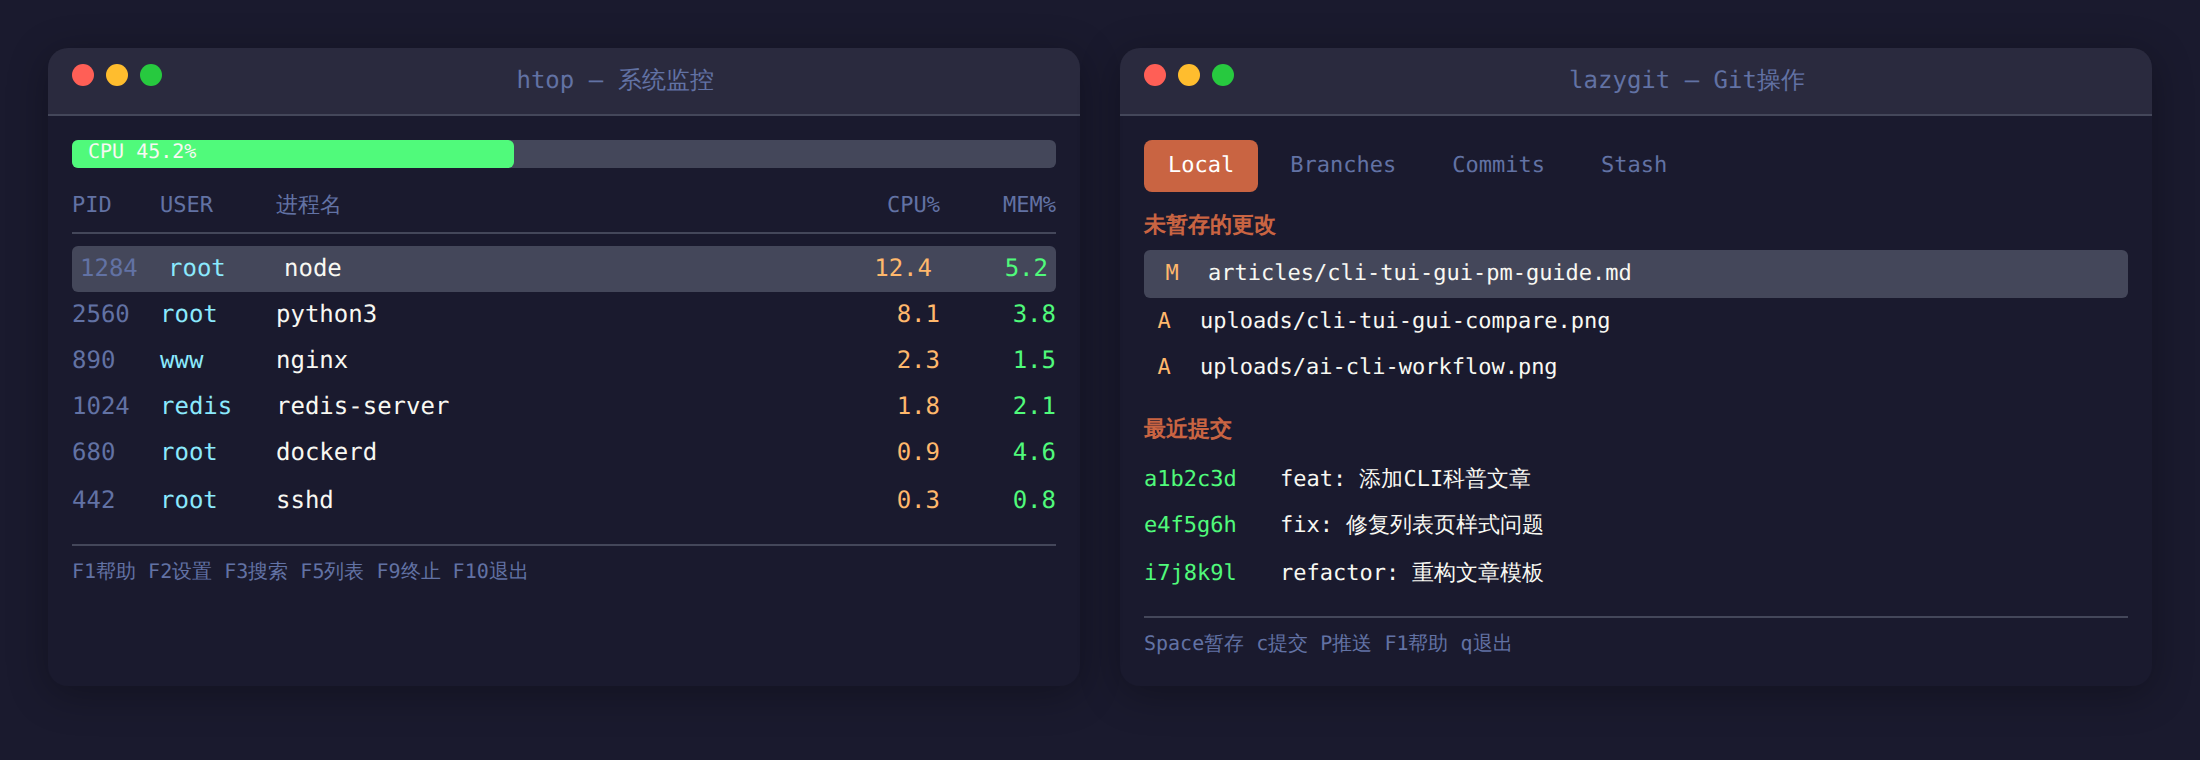Click F1帮助 in lazygit footer
This screenshot has width=2200, height=760.
tap(1416, 643)
